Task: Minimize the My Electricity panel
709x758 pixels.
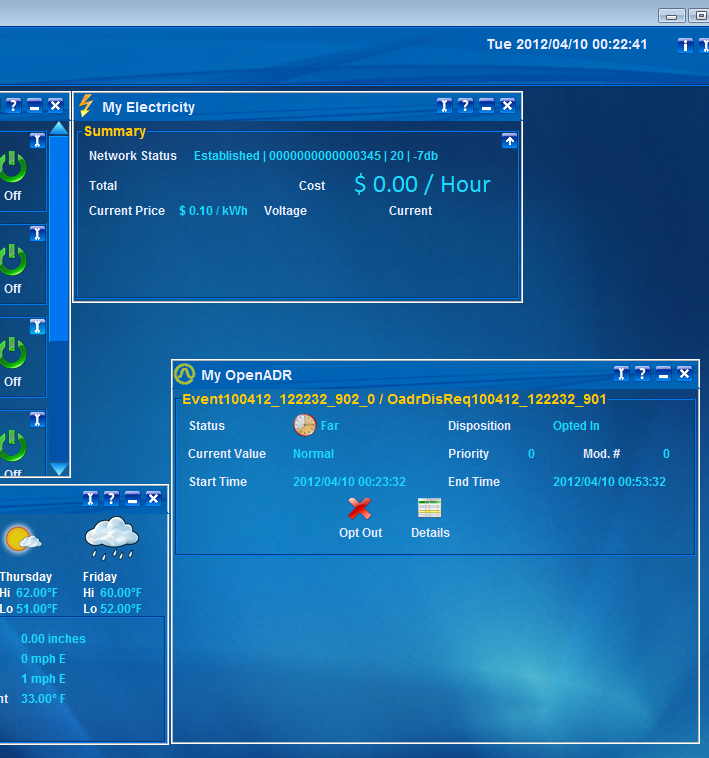Action: (486, 105)
